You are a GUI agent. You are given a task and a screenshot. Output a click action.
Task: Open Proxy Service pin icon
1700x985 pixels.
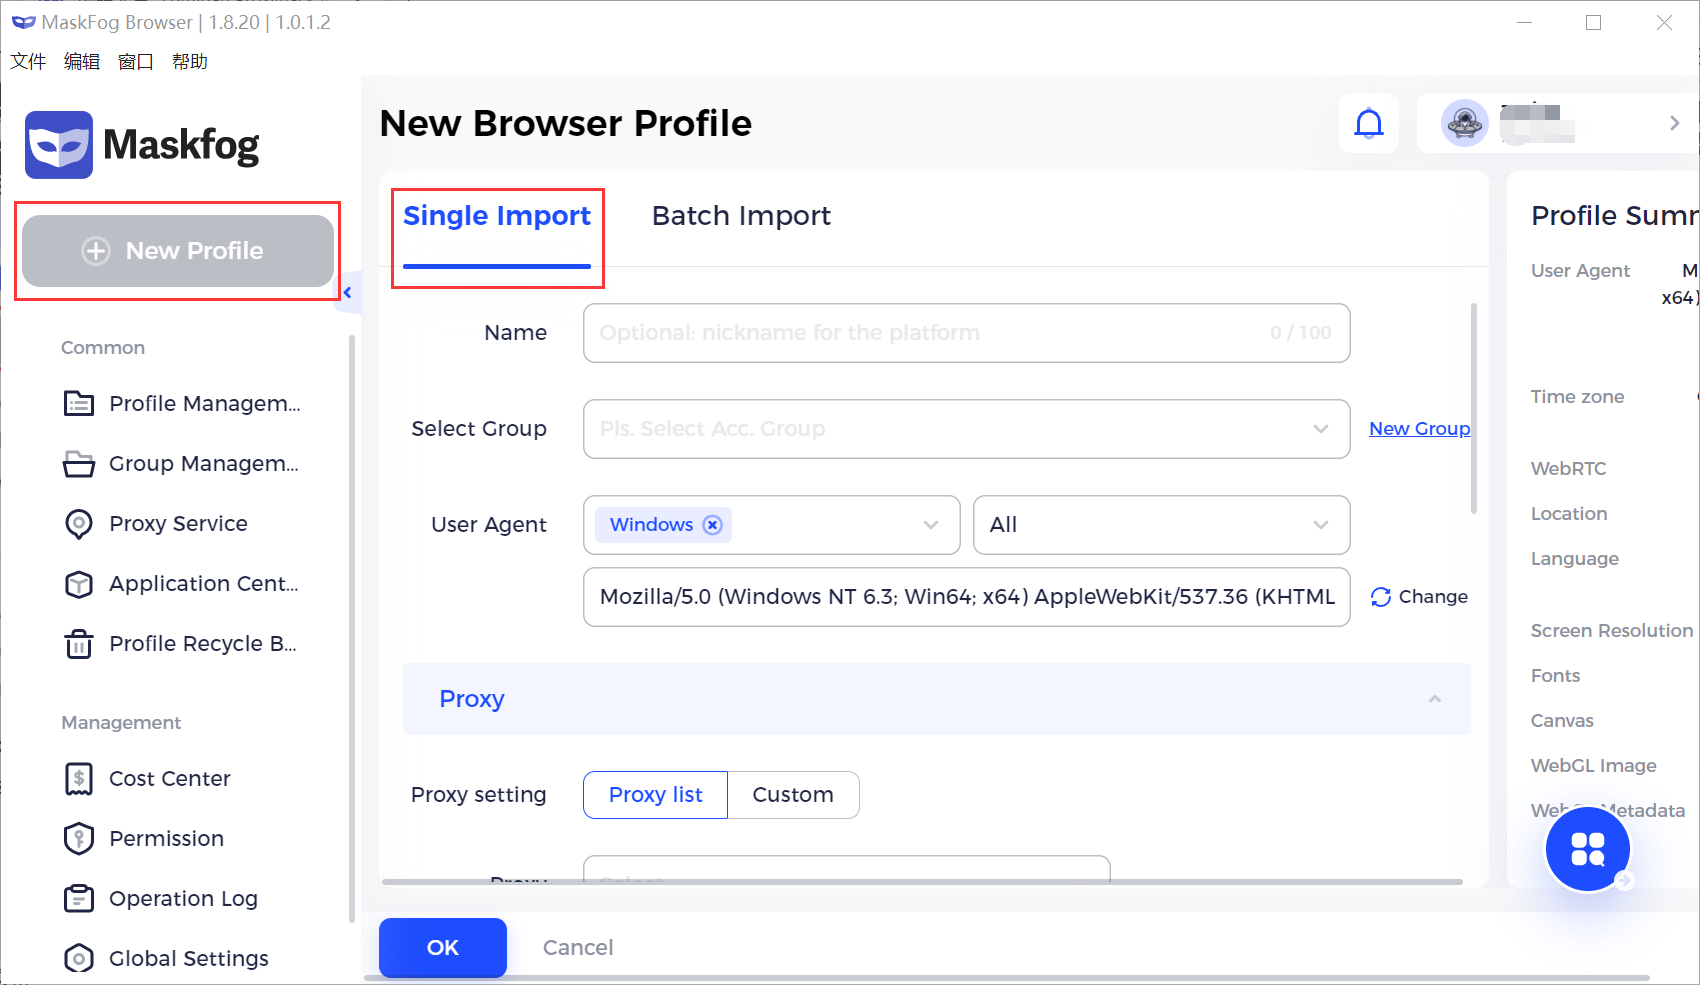[79, 524]
